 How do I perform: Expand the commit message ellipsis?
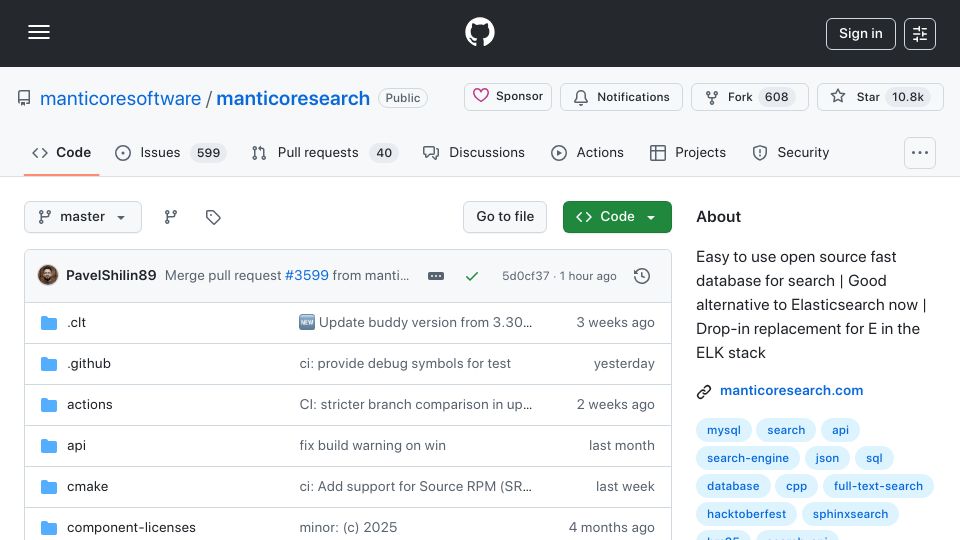pos(436,276)
